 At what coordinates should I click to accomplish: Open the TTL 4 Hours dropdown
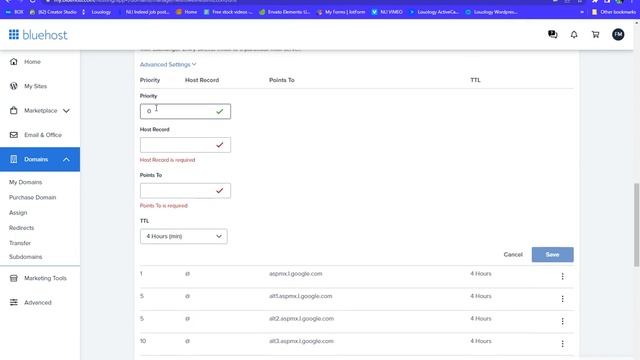pyautogui.click(x=184, y=236)
